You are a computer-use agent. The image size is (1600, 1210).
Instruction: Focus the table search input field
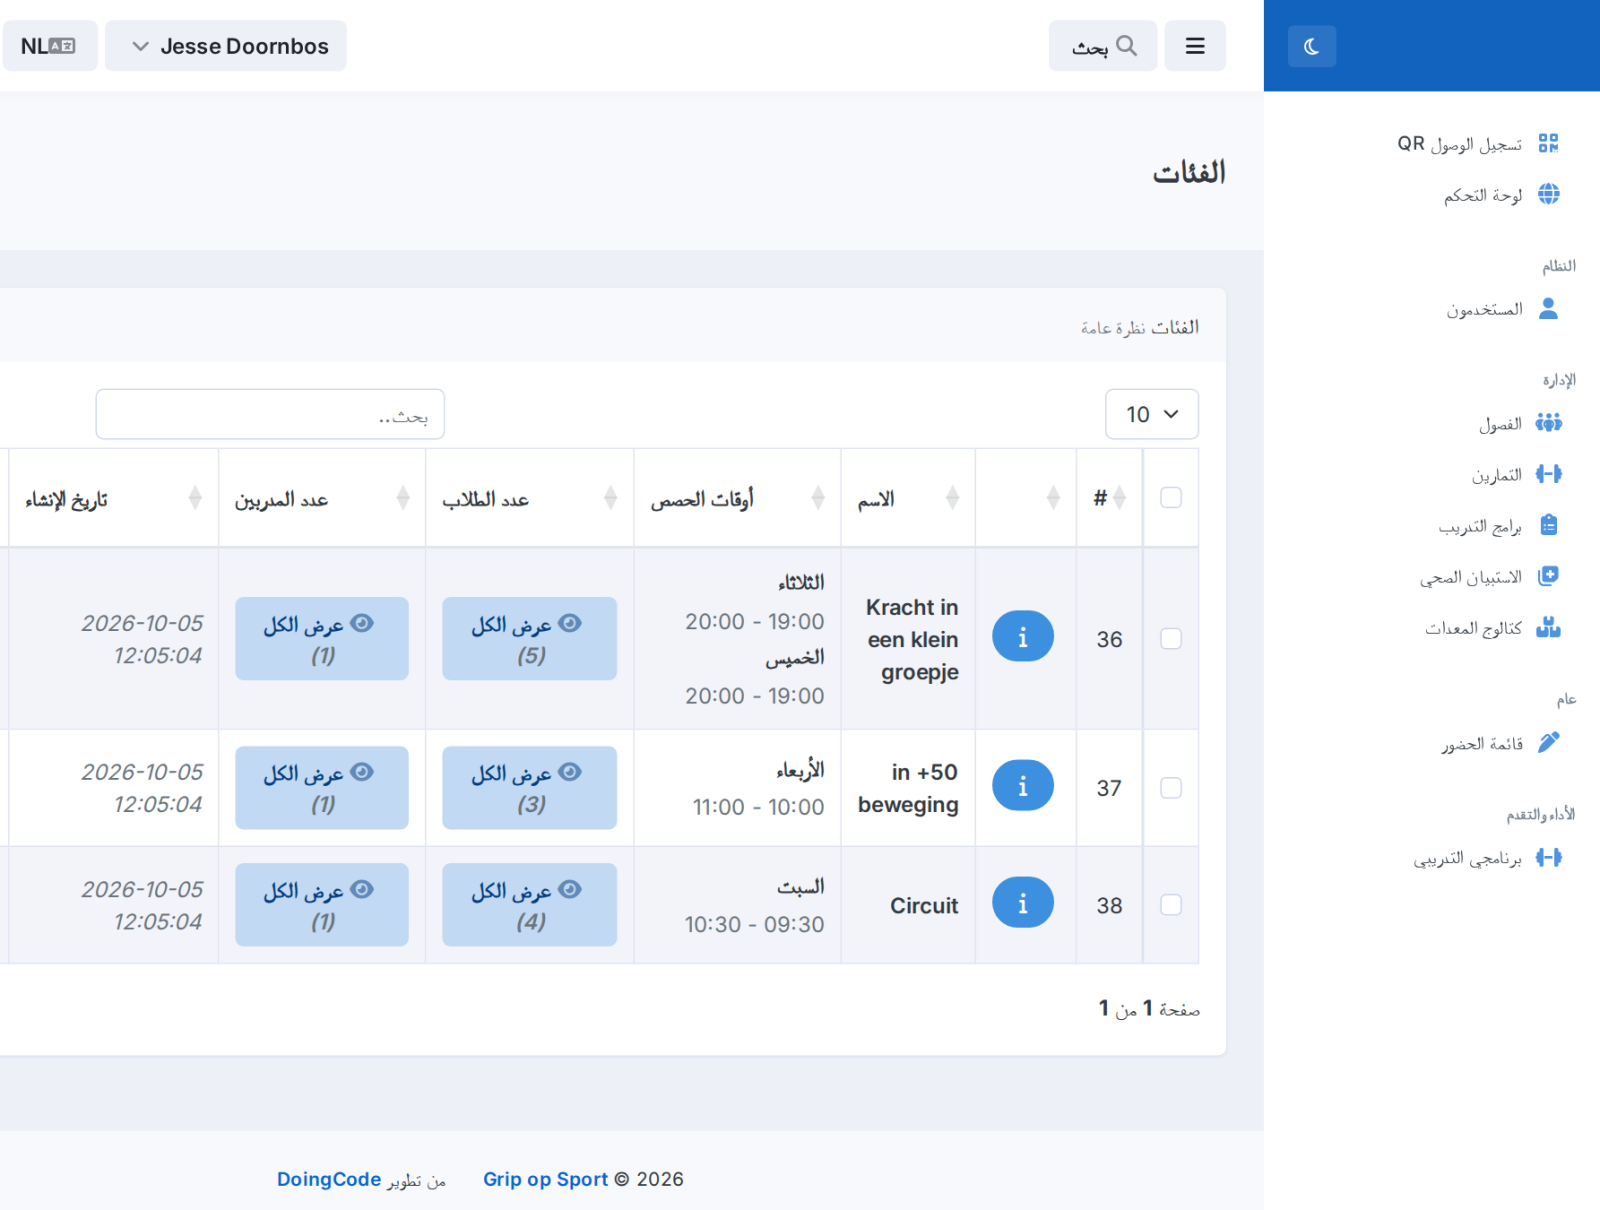pyautogui.click(x=270, y=414)
